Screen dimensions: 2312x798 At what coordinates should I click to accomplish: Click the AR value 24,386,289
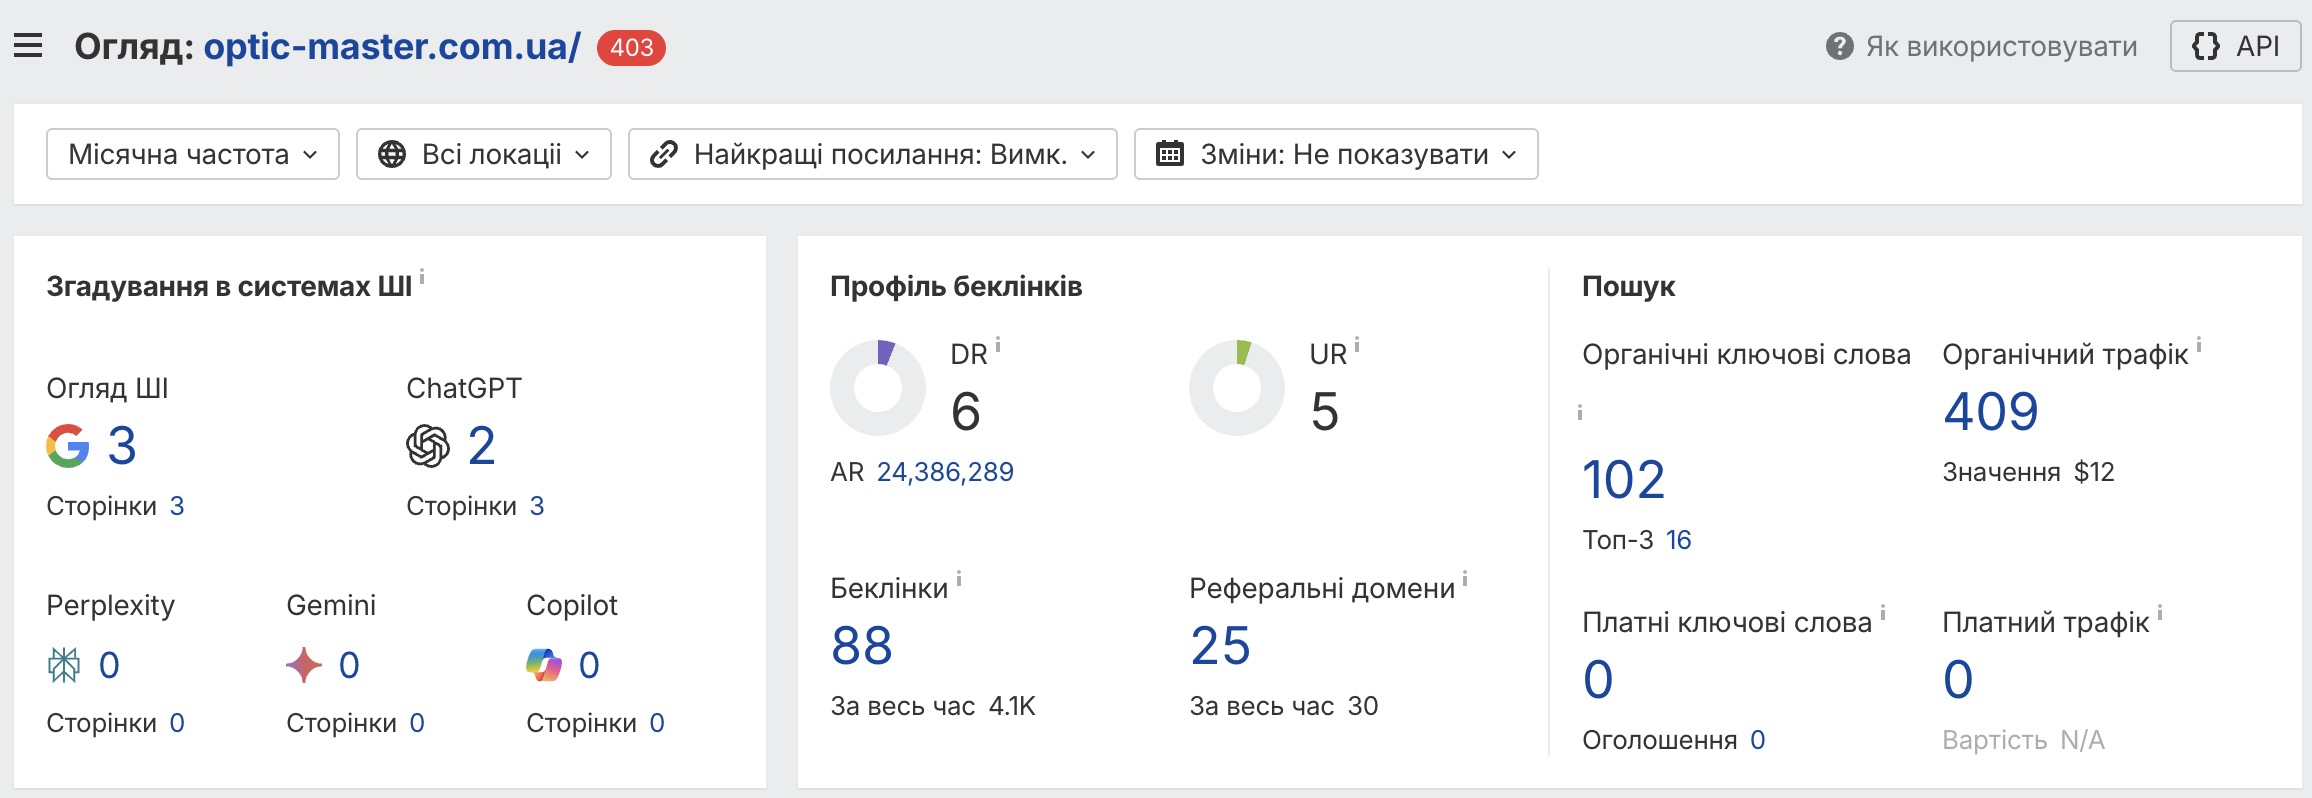pyautogui.click(x=945, y=472)
